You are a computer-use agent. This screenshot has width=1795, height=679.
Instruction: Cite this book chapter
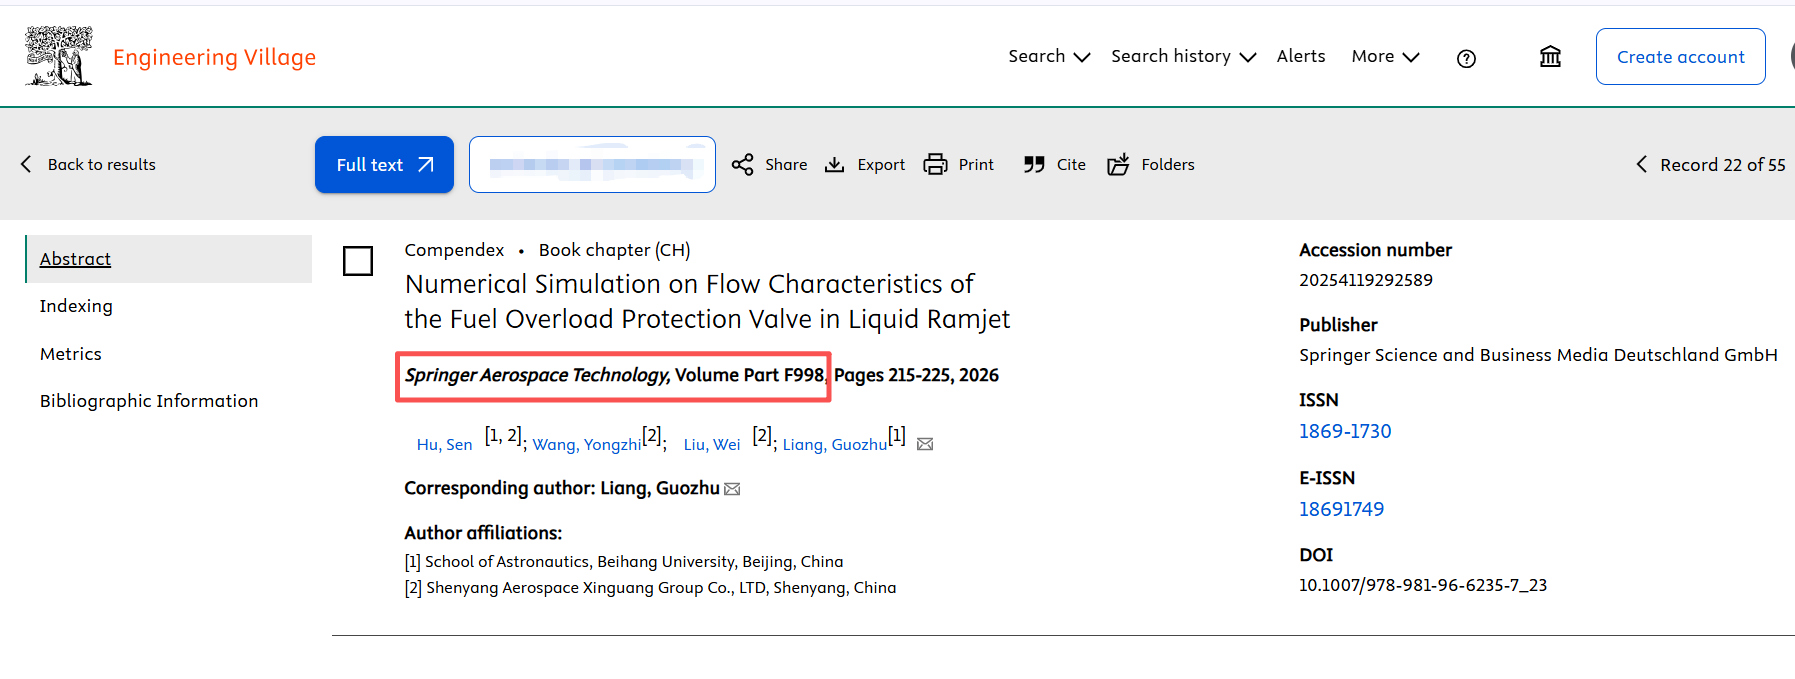click(x=1054, y=165)
